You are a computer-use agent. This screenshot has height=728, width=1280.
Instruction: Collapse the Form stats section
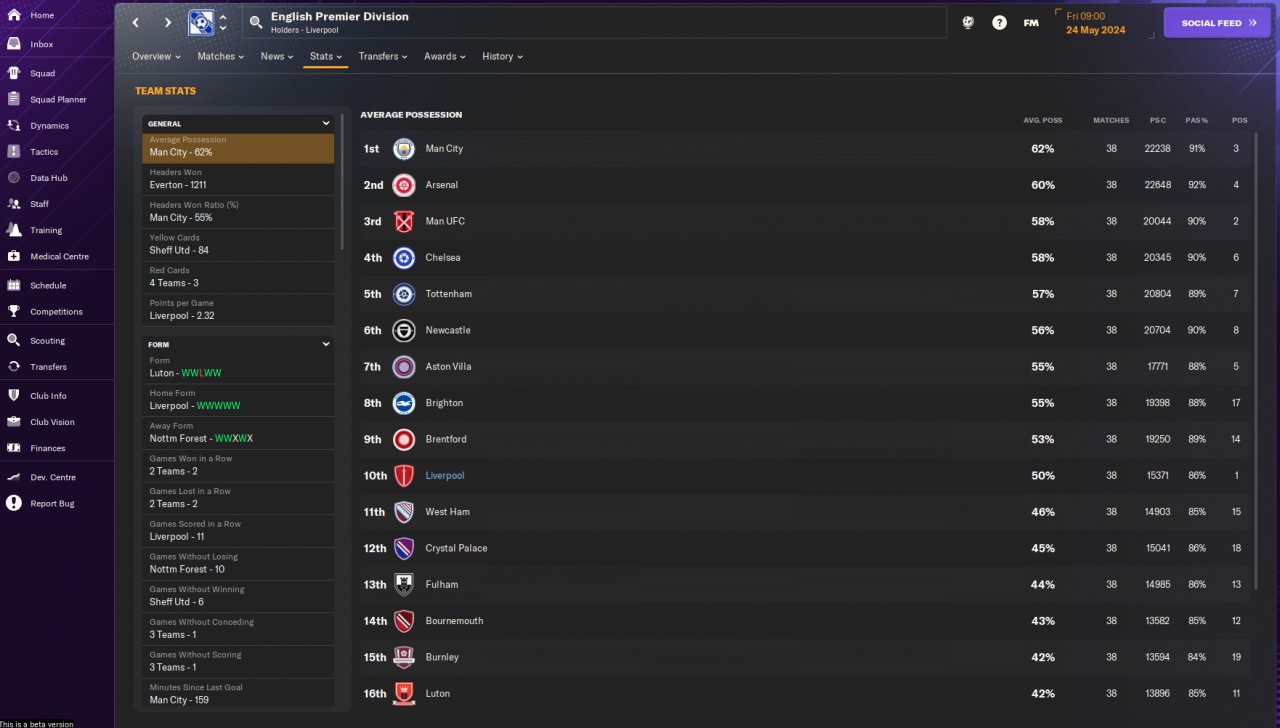(x=326, y=344)
